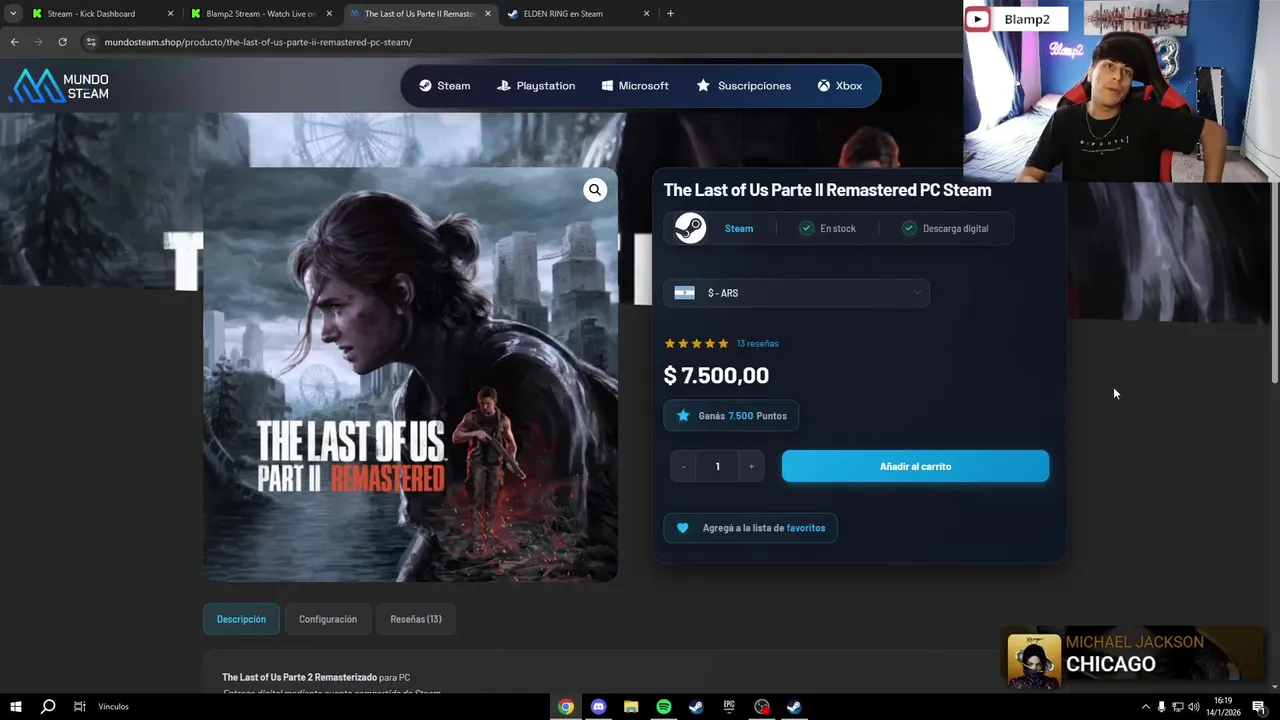This screenshot has height=720, width=1280.
Task: Open the Suscripciones menu item
Action: pos(743,86)
